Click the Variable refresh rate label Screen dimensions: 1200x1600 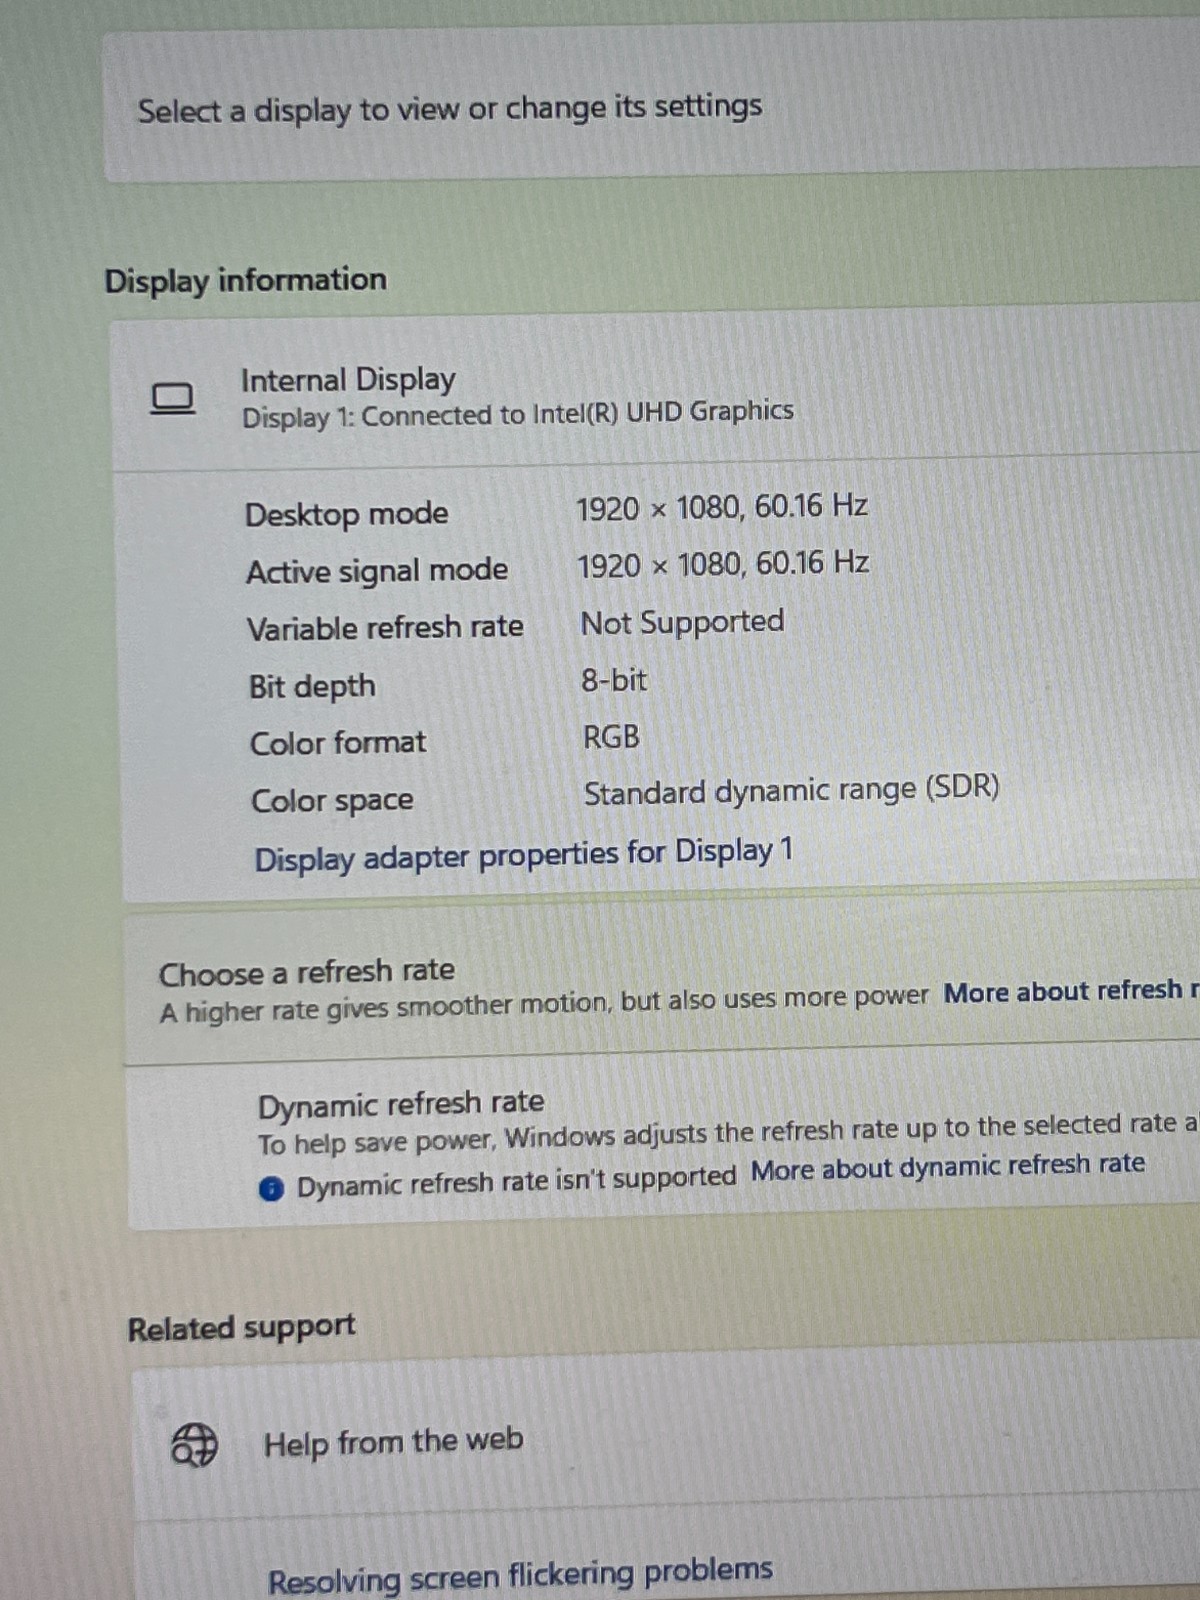point(385,628)
